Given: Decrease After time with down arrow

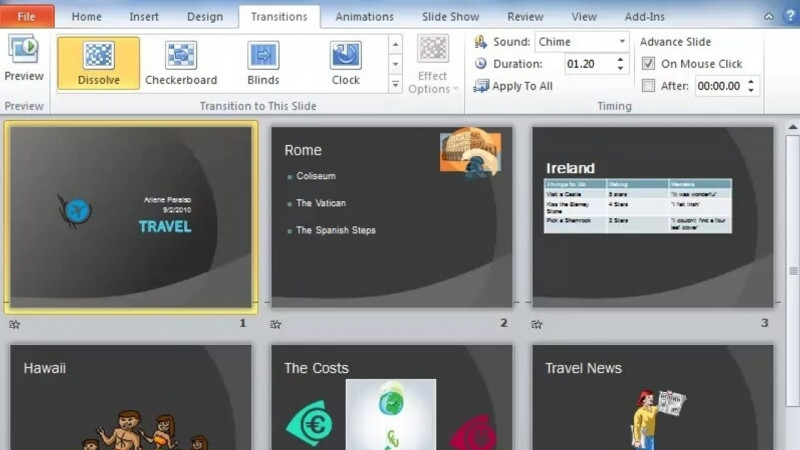Looking at the screenshot, I should pos(751,90).
